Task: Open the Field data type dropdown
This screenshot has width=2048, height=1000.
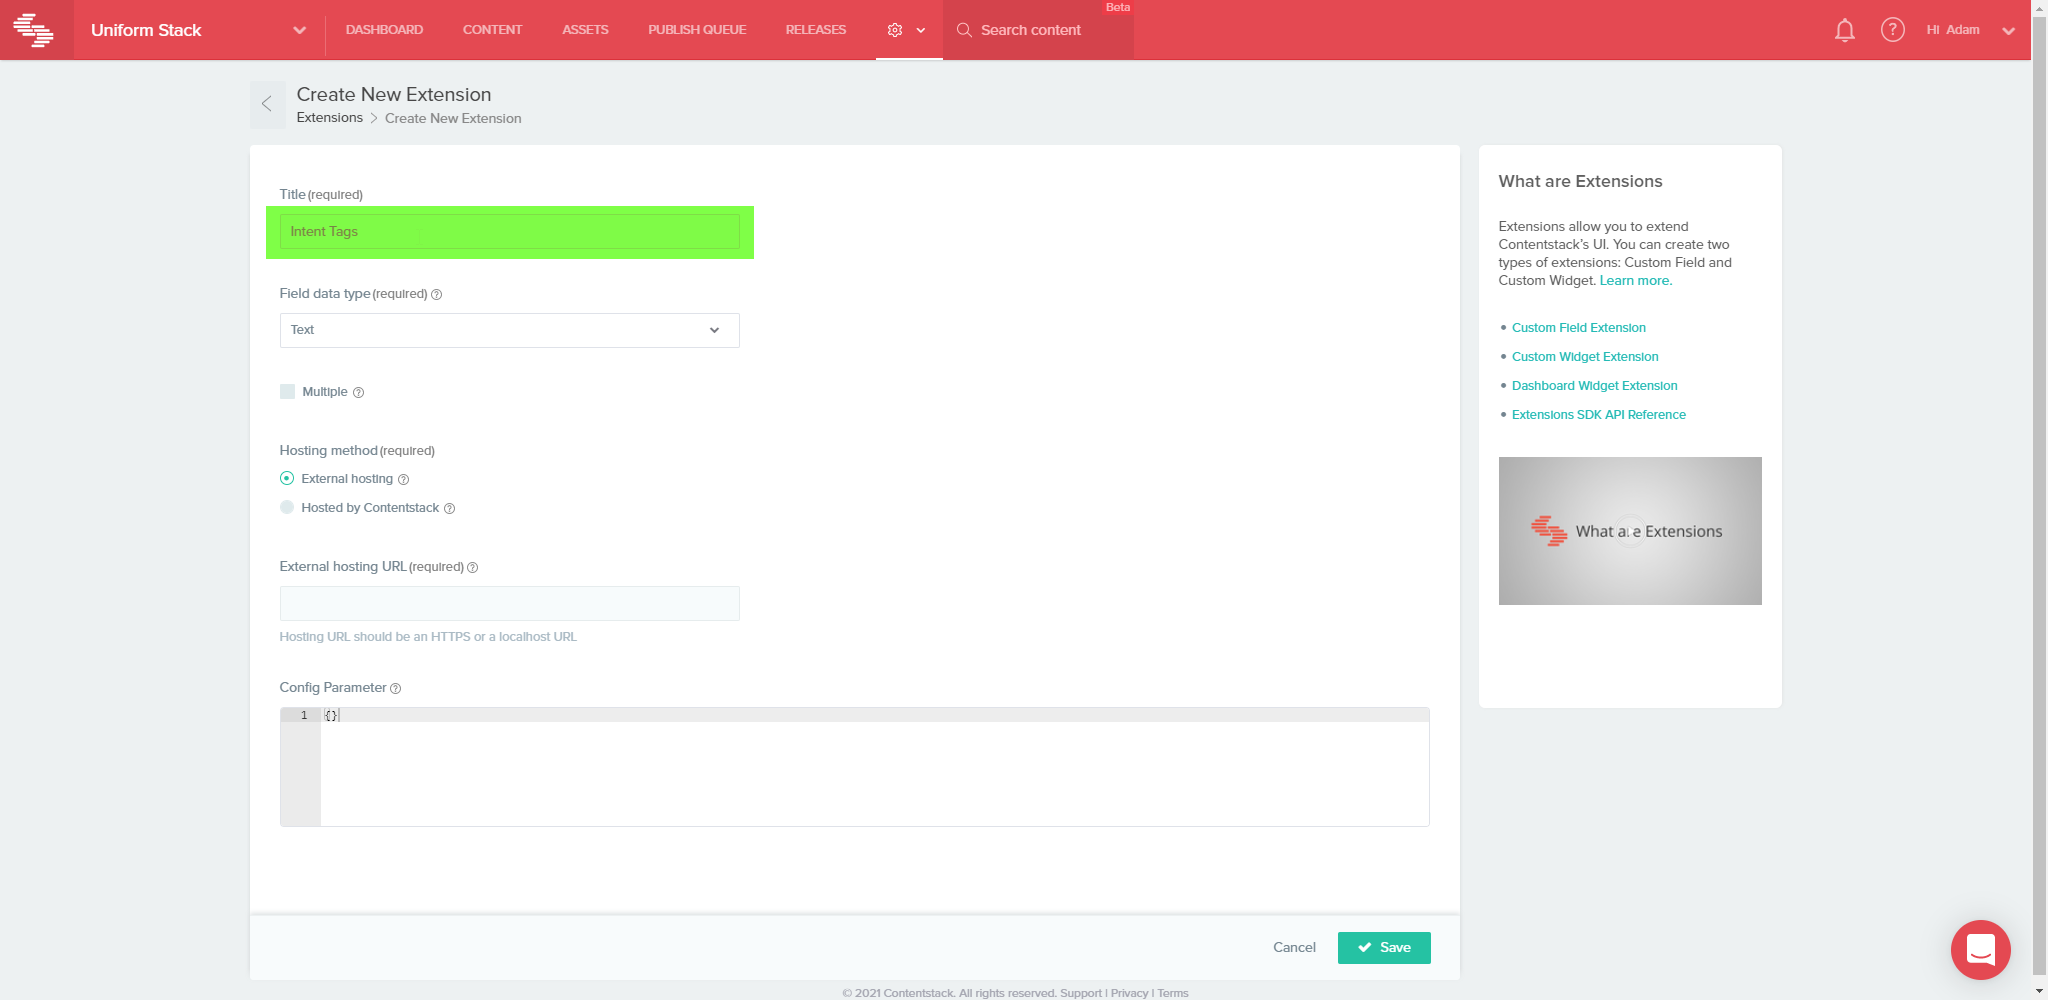Action: [x=509, y=330]
